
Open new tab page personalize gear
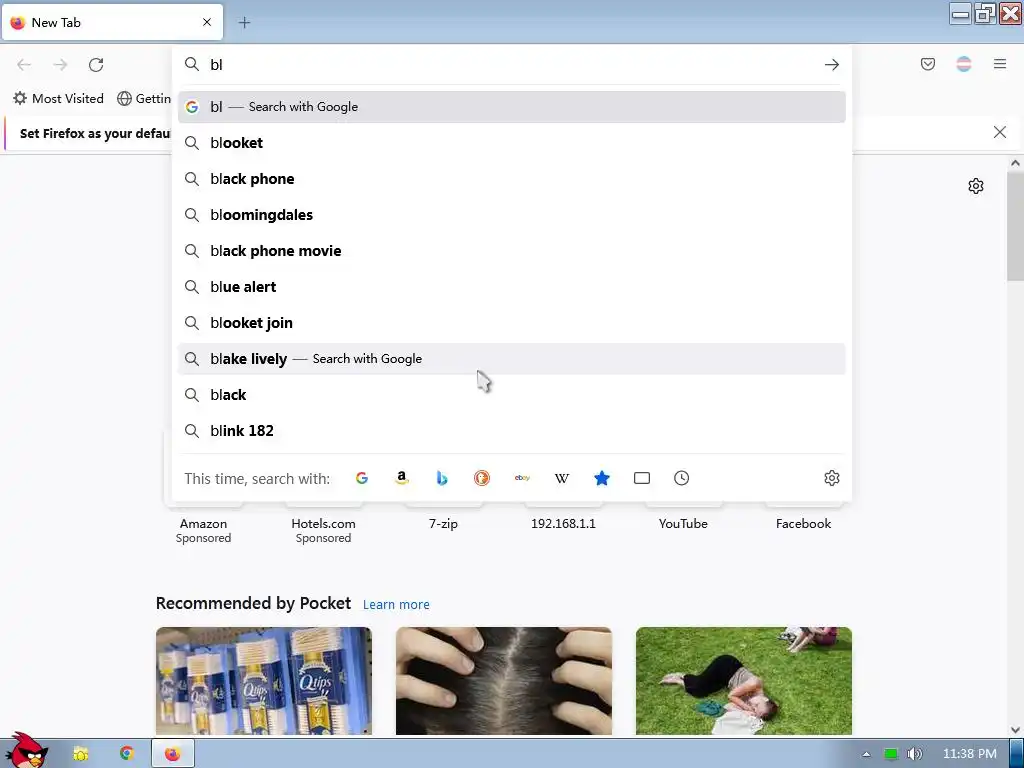(x=976, y=186)
